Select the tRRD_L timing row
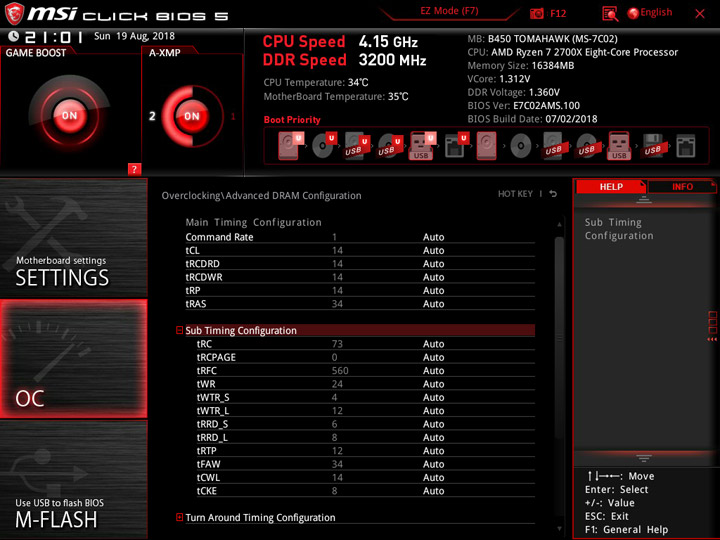This screenshot has width=720, height=540. (x=366, y=437)
